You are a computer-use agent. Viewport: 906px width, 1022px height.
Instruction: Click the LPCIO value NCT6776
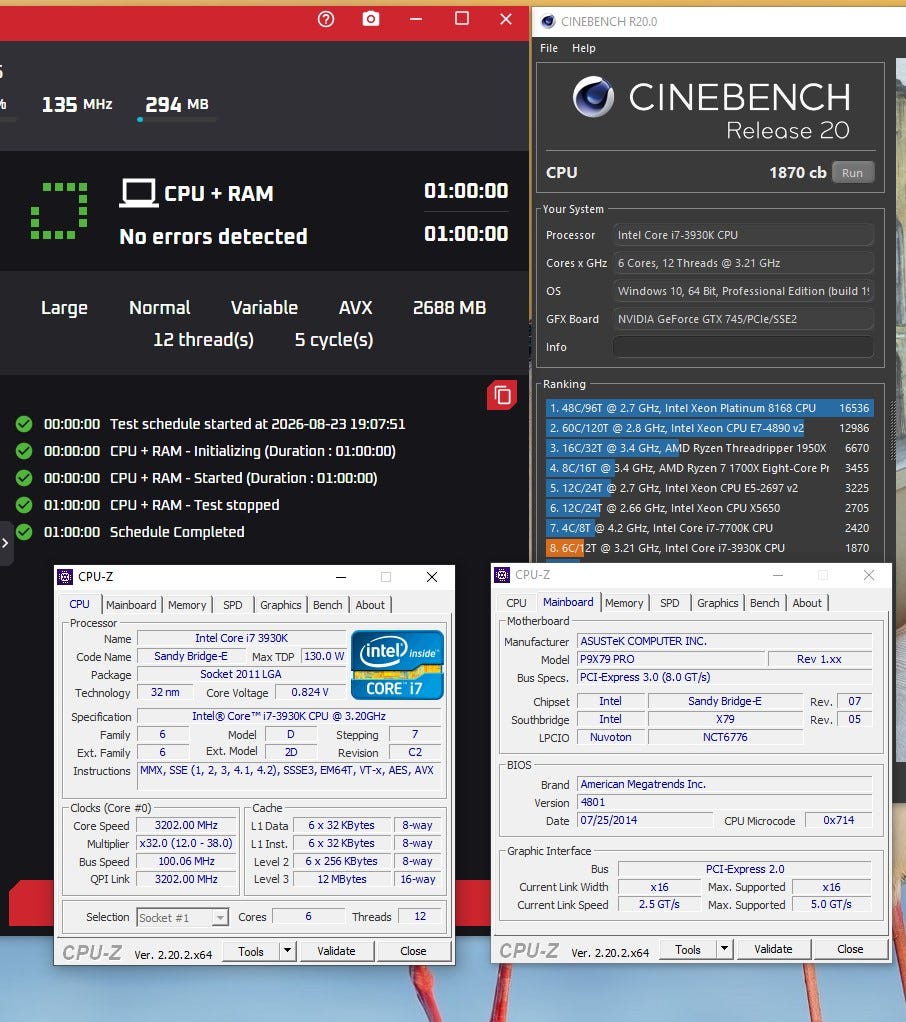pos(725,737)
